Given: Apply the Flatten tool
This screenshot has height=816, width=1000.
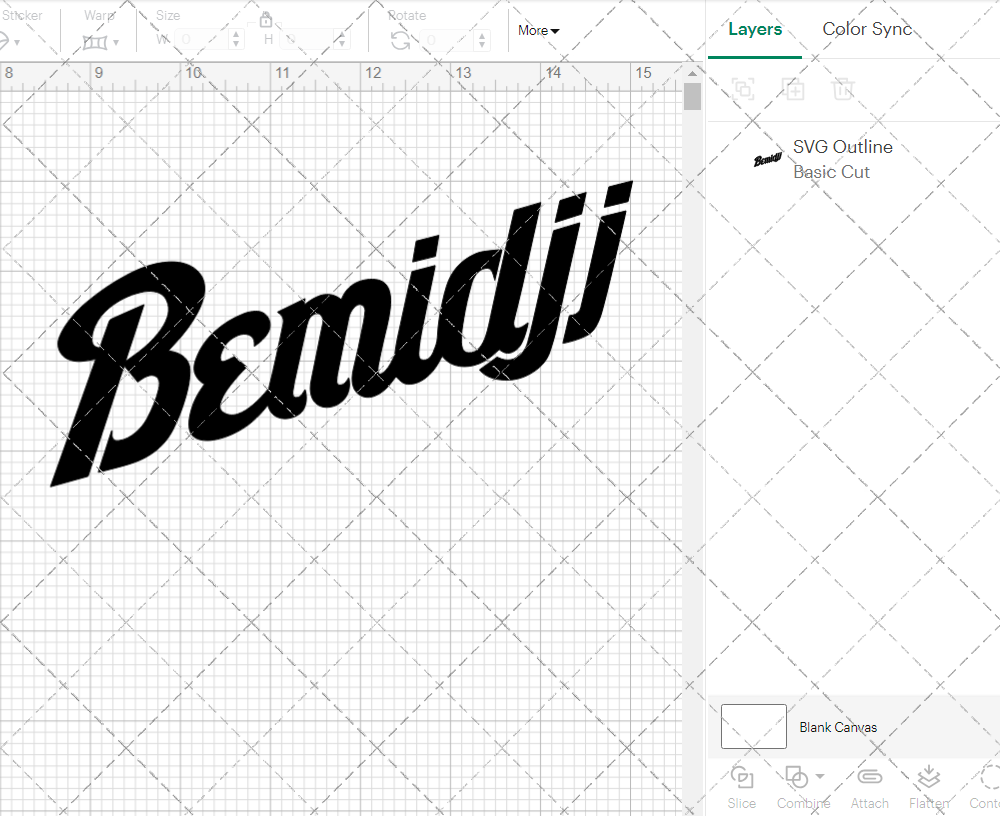Looking at the screenshot, I should coord(928,786).
